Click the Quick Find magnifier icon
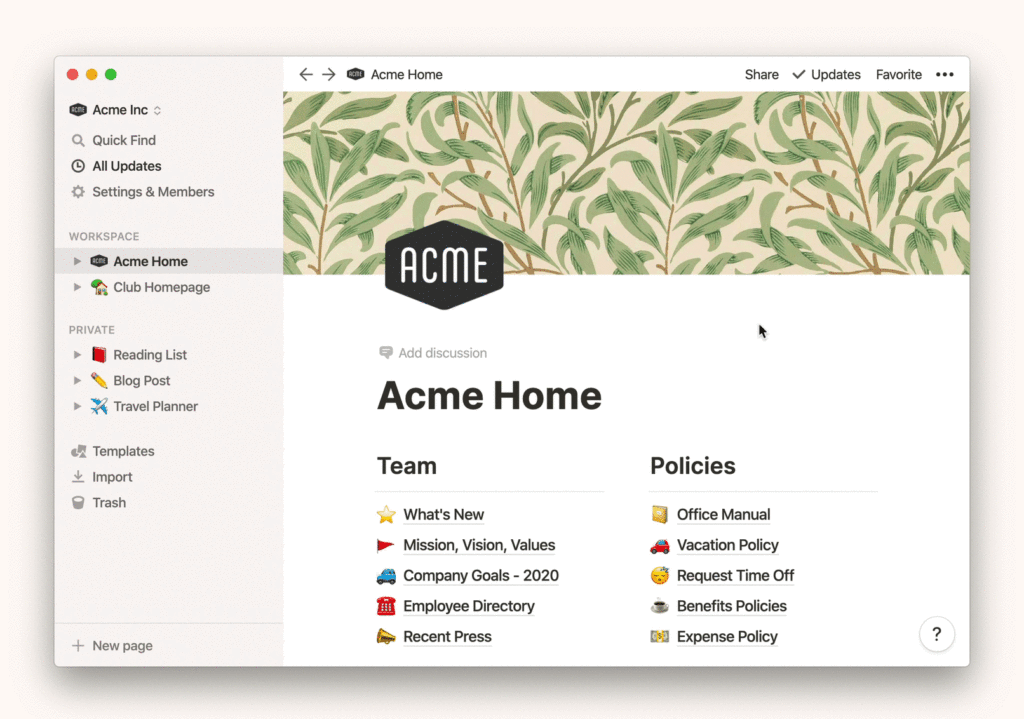 click(x=78, y=140)
